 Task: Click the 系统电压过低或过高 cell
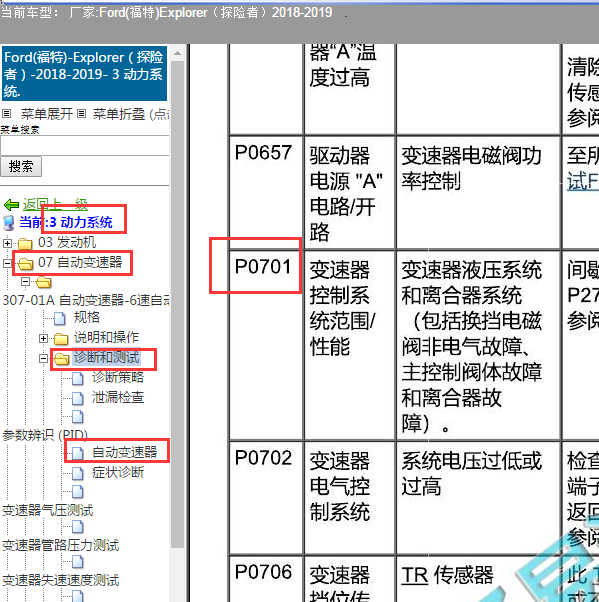click(478, 498)
